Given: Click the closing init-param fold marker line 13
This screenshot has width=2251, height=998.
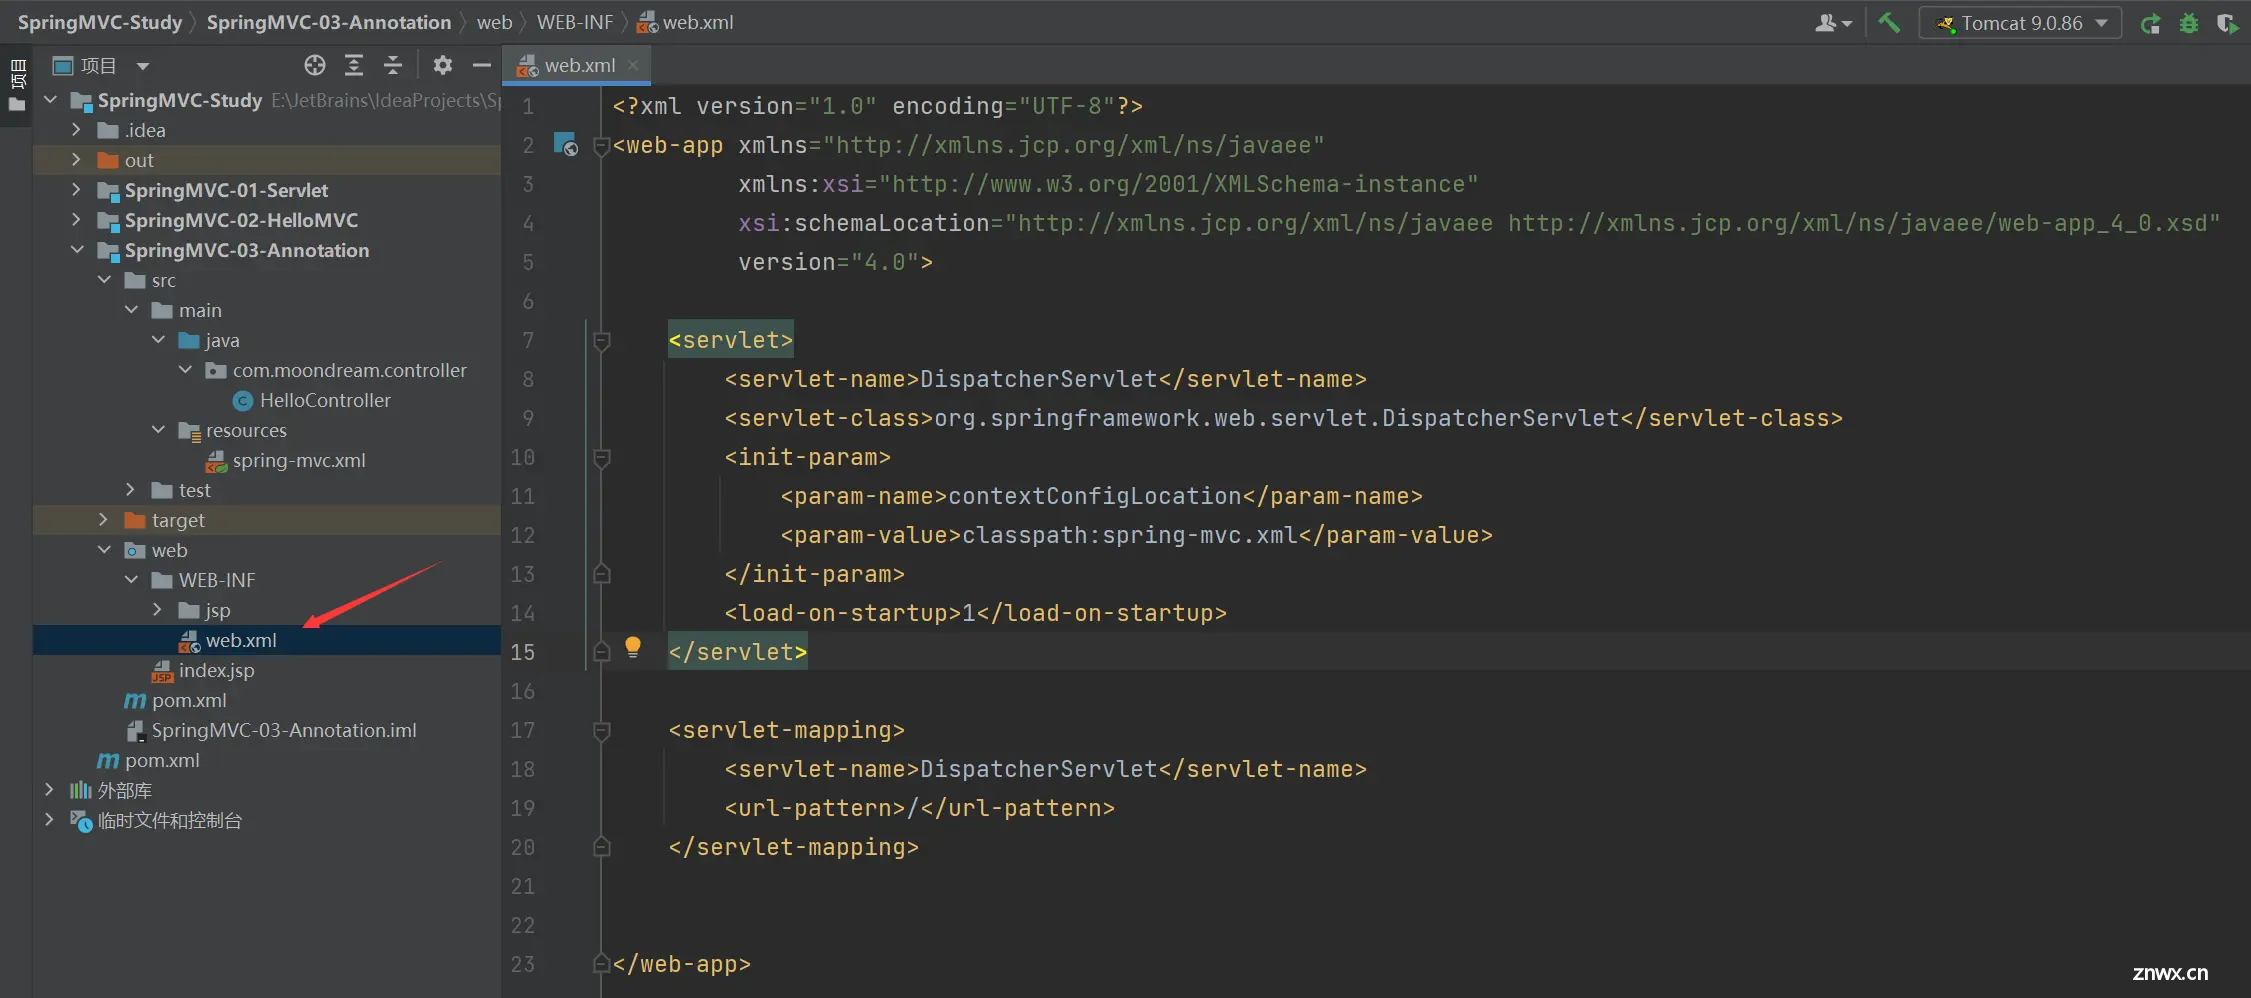Looking at the screenshot, I should tap(602, 574).
